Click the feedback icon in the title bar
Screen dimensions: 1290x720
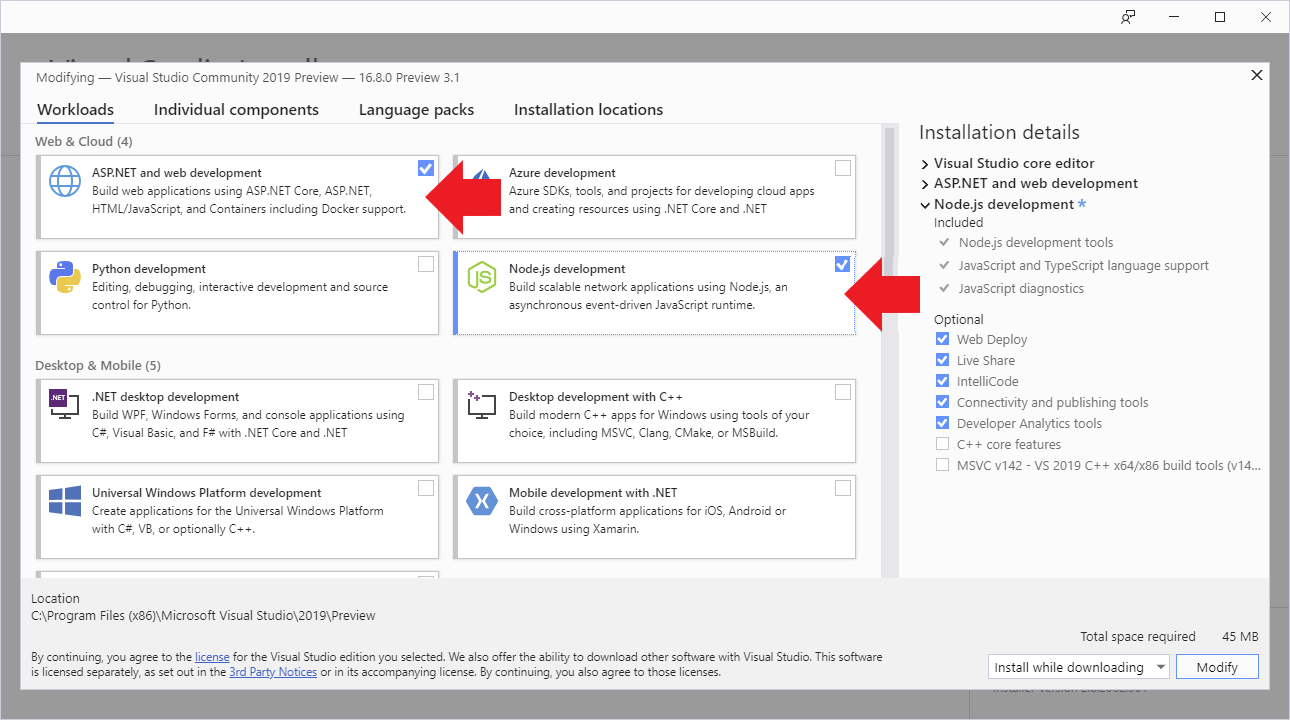pos(1128,17)
